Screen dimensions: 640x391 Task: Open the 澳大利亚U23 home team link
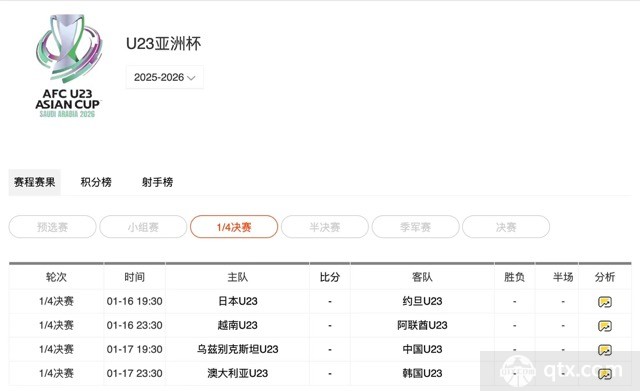point(238,373)
